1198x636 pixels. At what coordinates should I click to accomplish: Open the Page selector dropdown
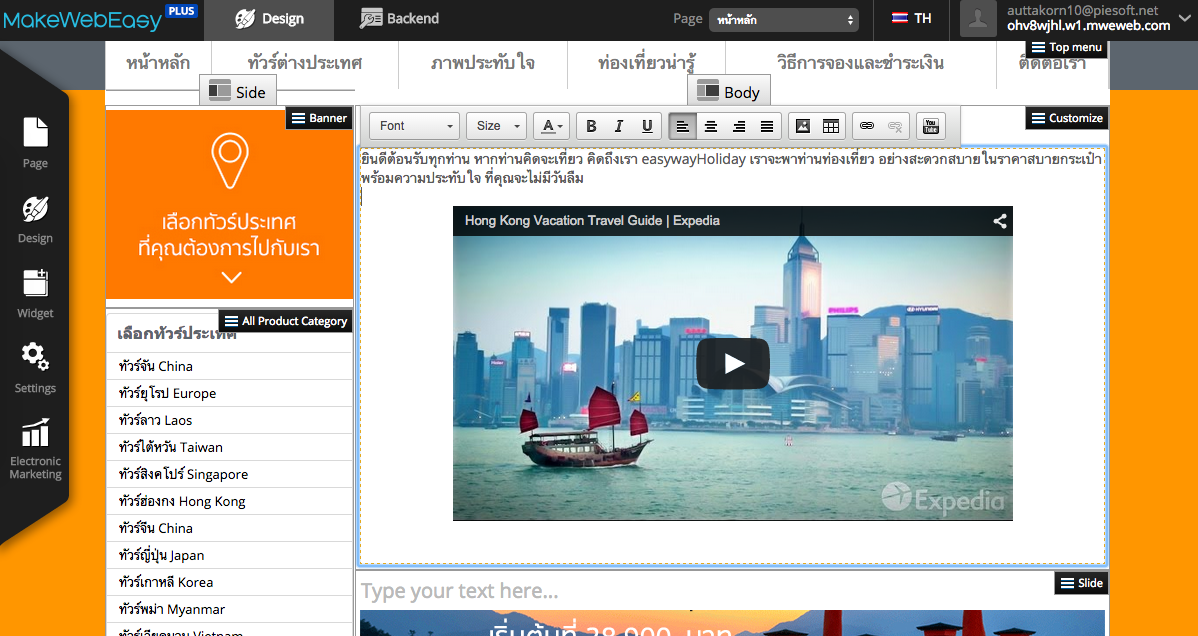(783, 20)
